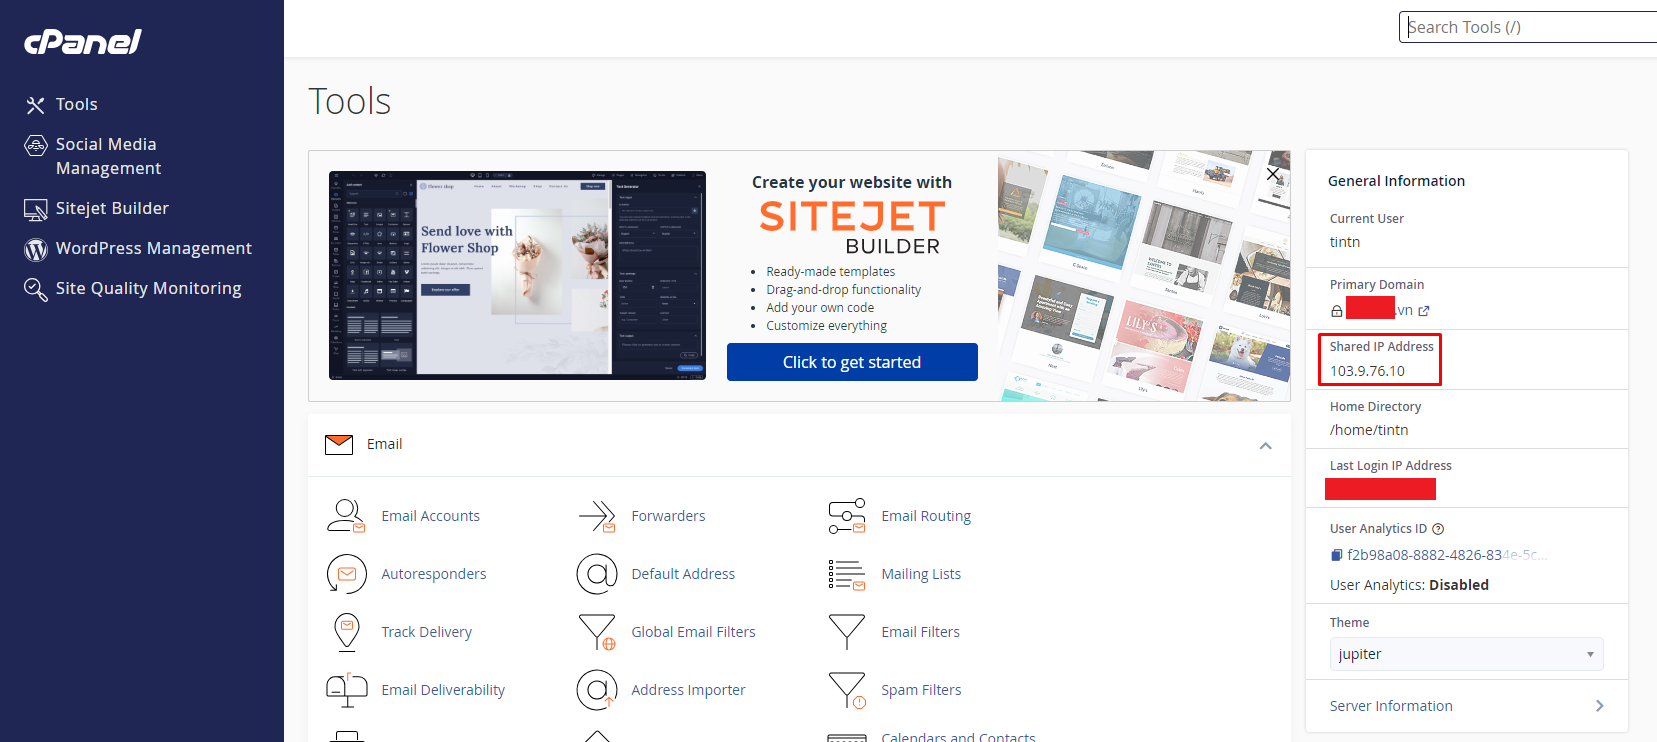Viewport: 1657px width, 742px height.
Task: Go to WordPress Management in sidebar
Action: coord(153,248)
